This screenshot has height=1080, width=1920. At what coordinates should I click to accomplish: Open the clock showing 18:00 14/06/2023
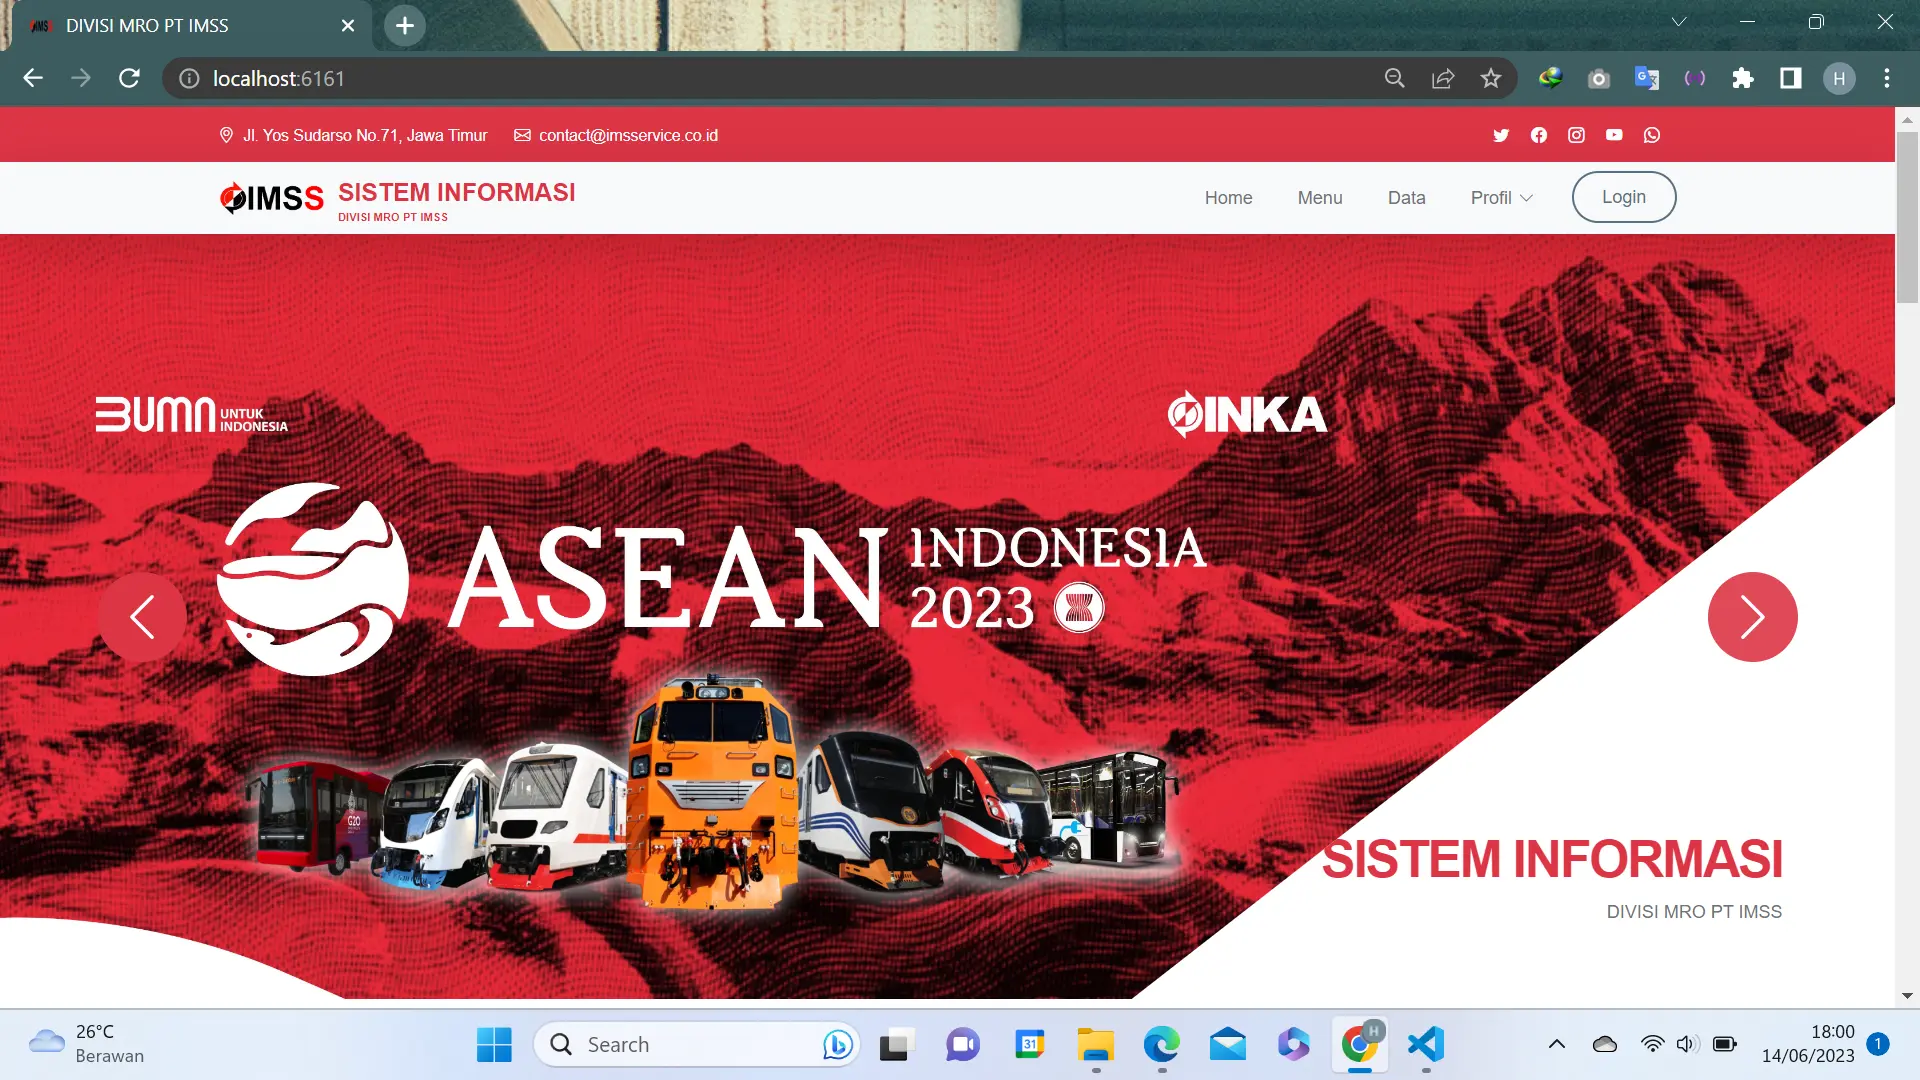click(x=1808, y=1043)
